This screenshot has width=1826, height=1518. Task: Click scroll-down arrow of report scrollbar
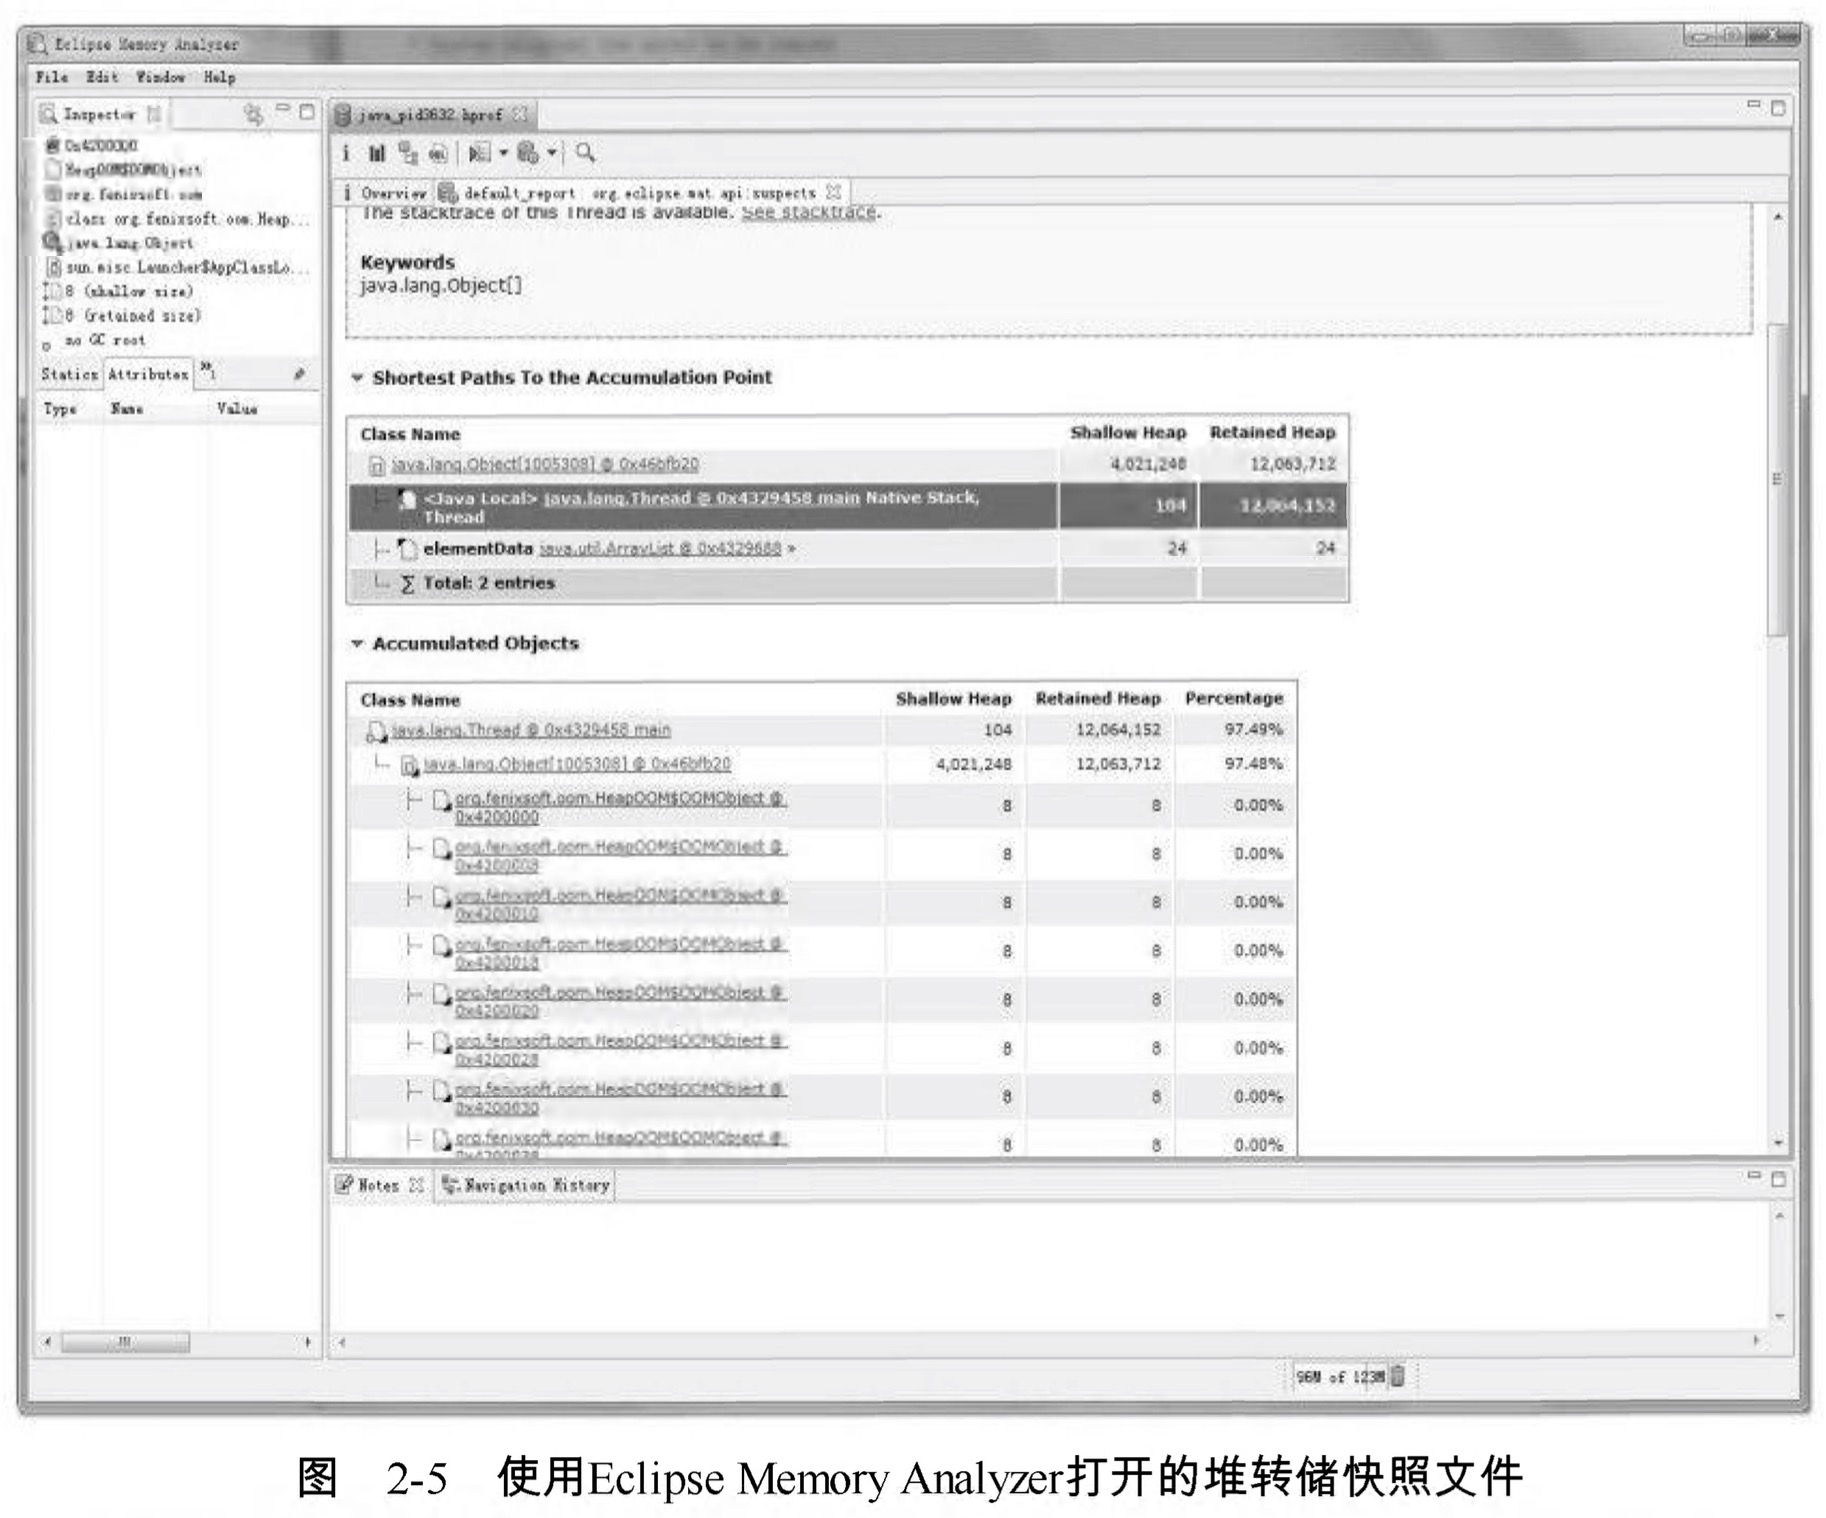click(x=1778, y=1142)
